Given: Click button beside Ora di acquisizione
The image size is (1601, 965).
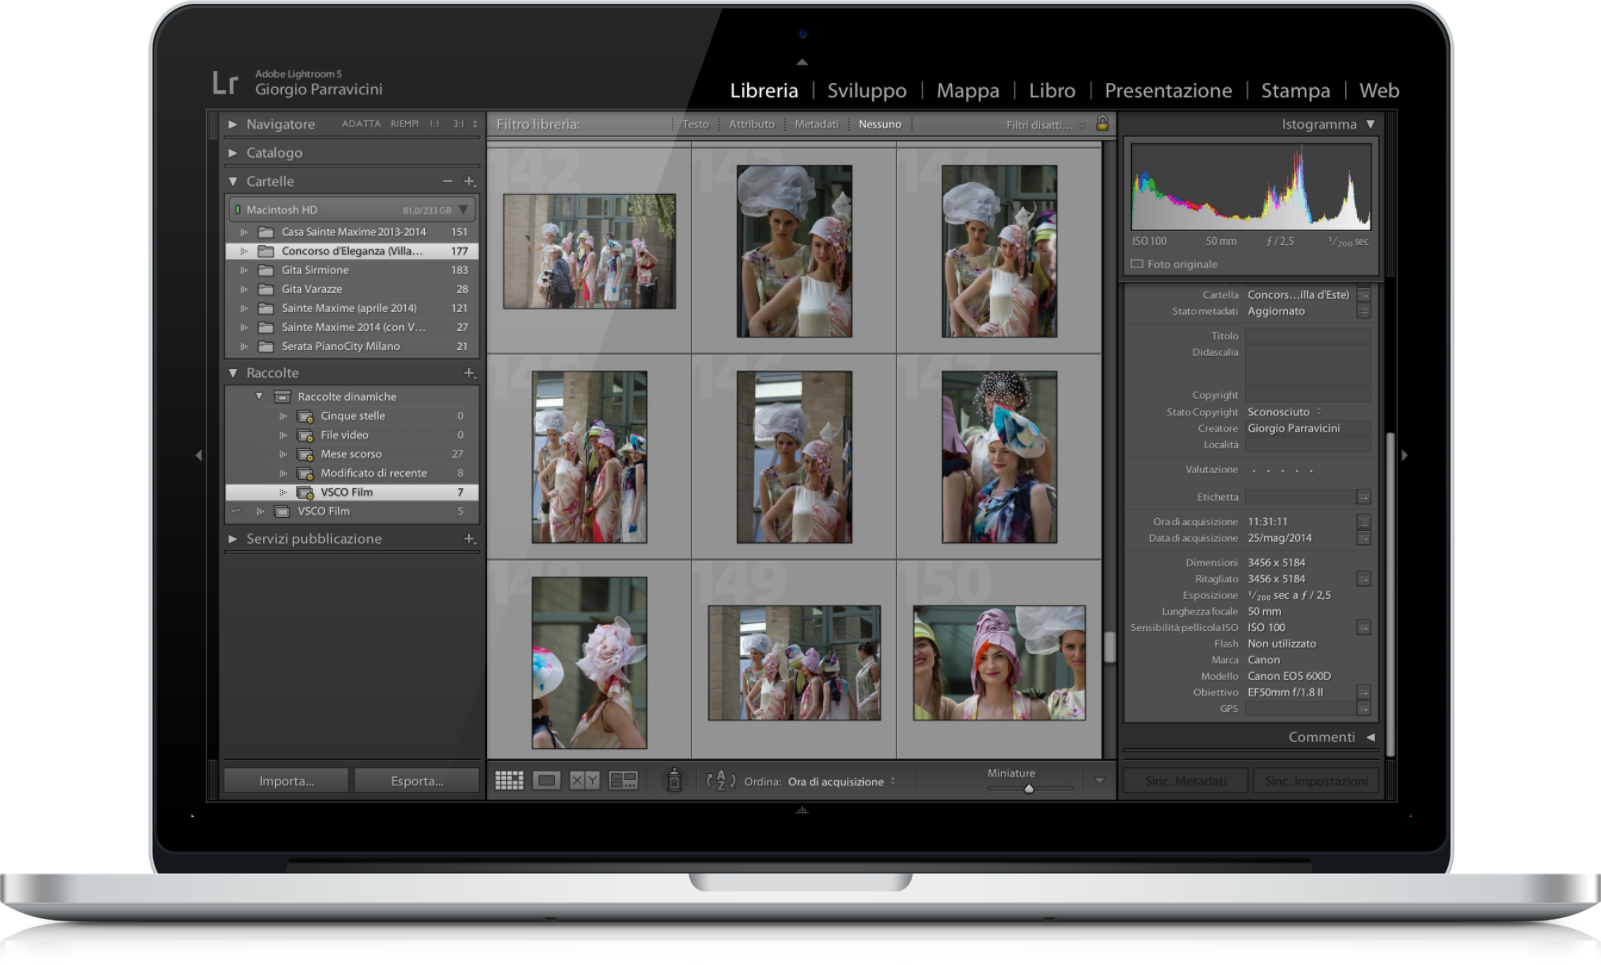Looking at the screenshot, I should (x=1364, y=522).
